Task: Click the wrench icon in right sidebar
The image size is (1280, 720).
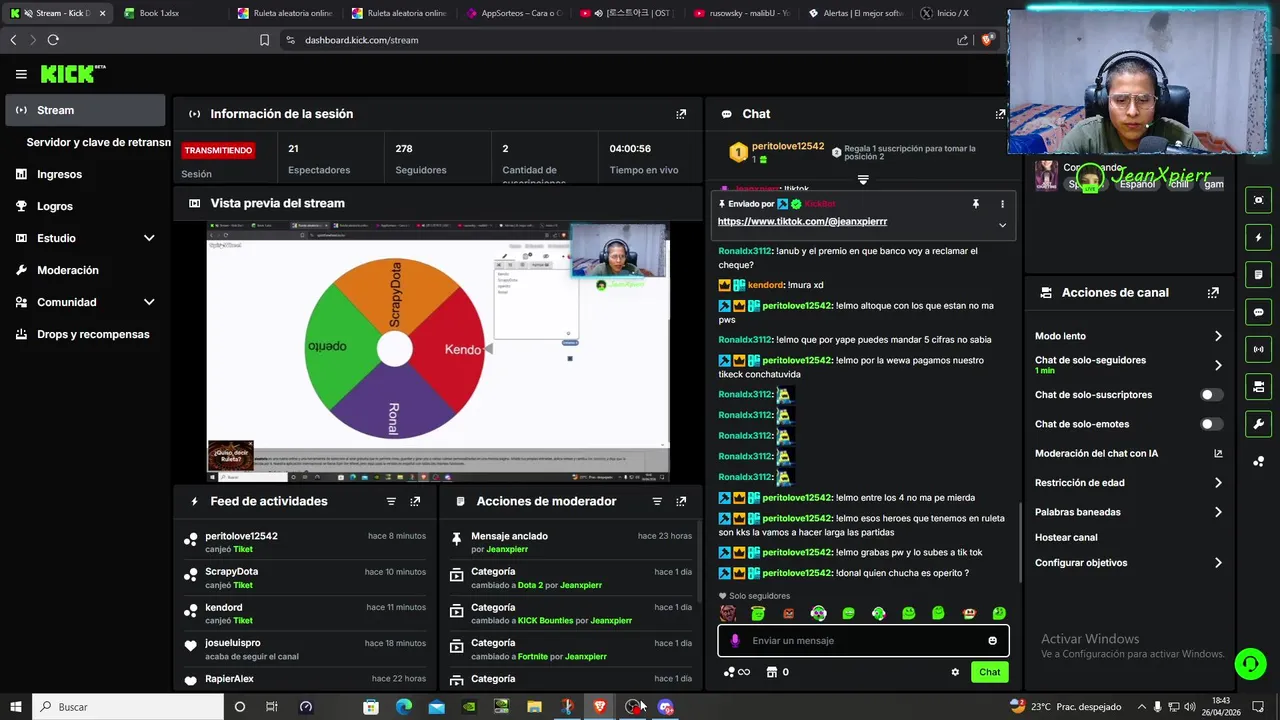Action: (x=1259, y=424)
